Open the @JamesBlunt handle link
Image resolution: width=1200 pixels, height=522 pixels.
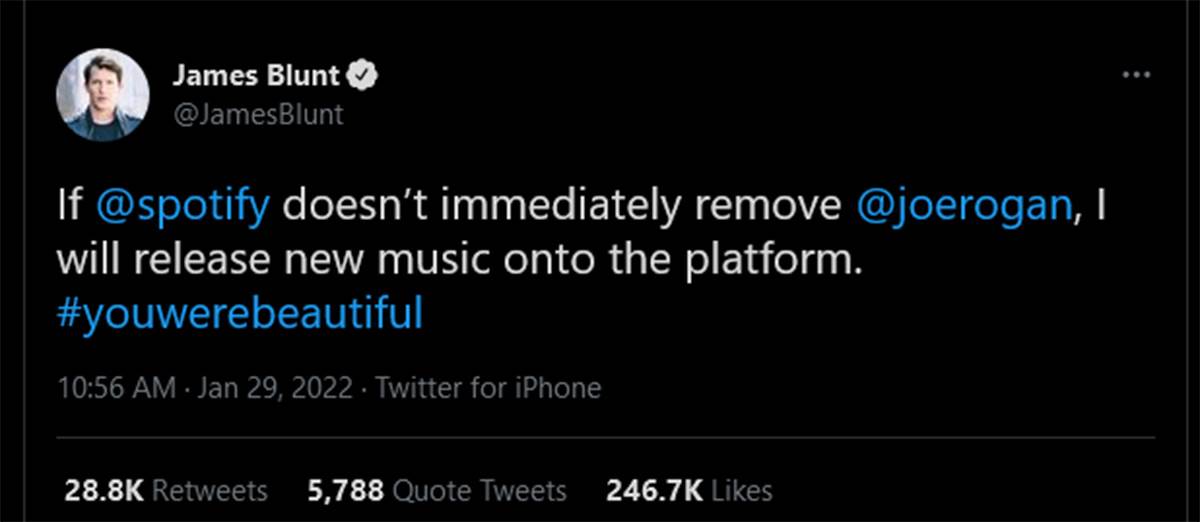[x=258, y=115]
